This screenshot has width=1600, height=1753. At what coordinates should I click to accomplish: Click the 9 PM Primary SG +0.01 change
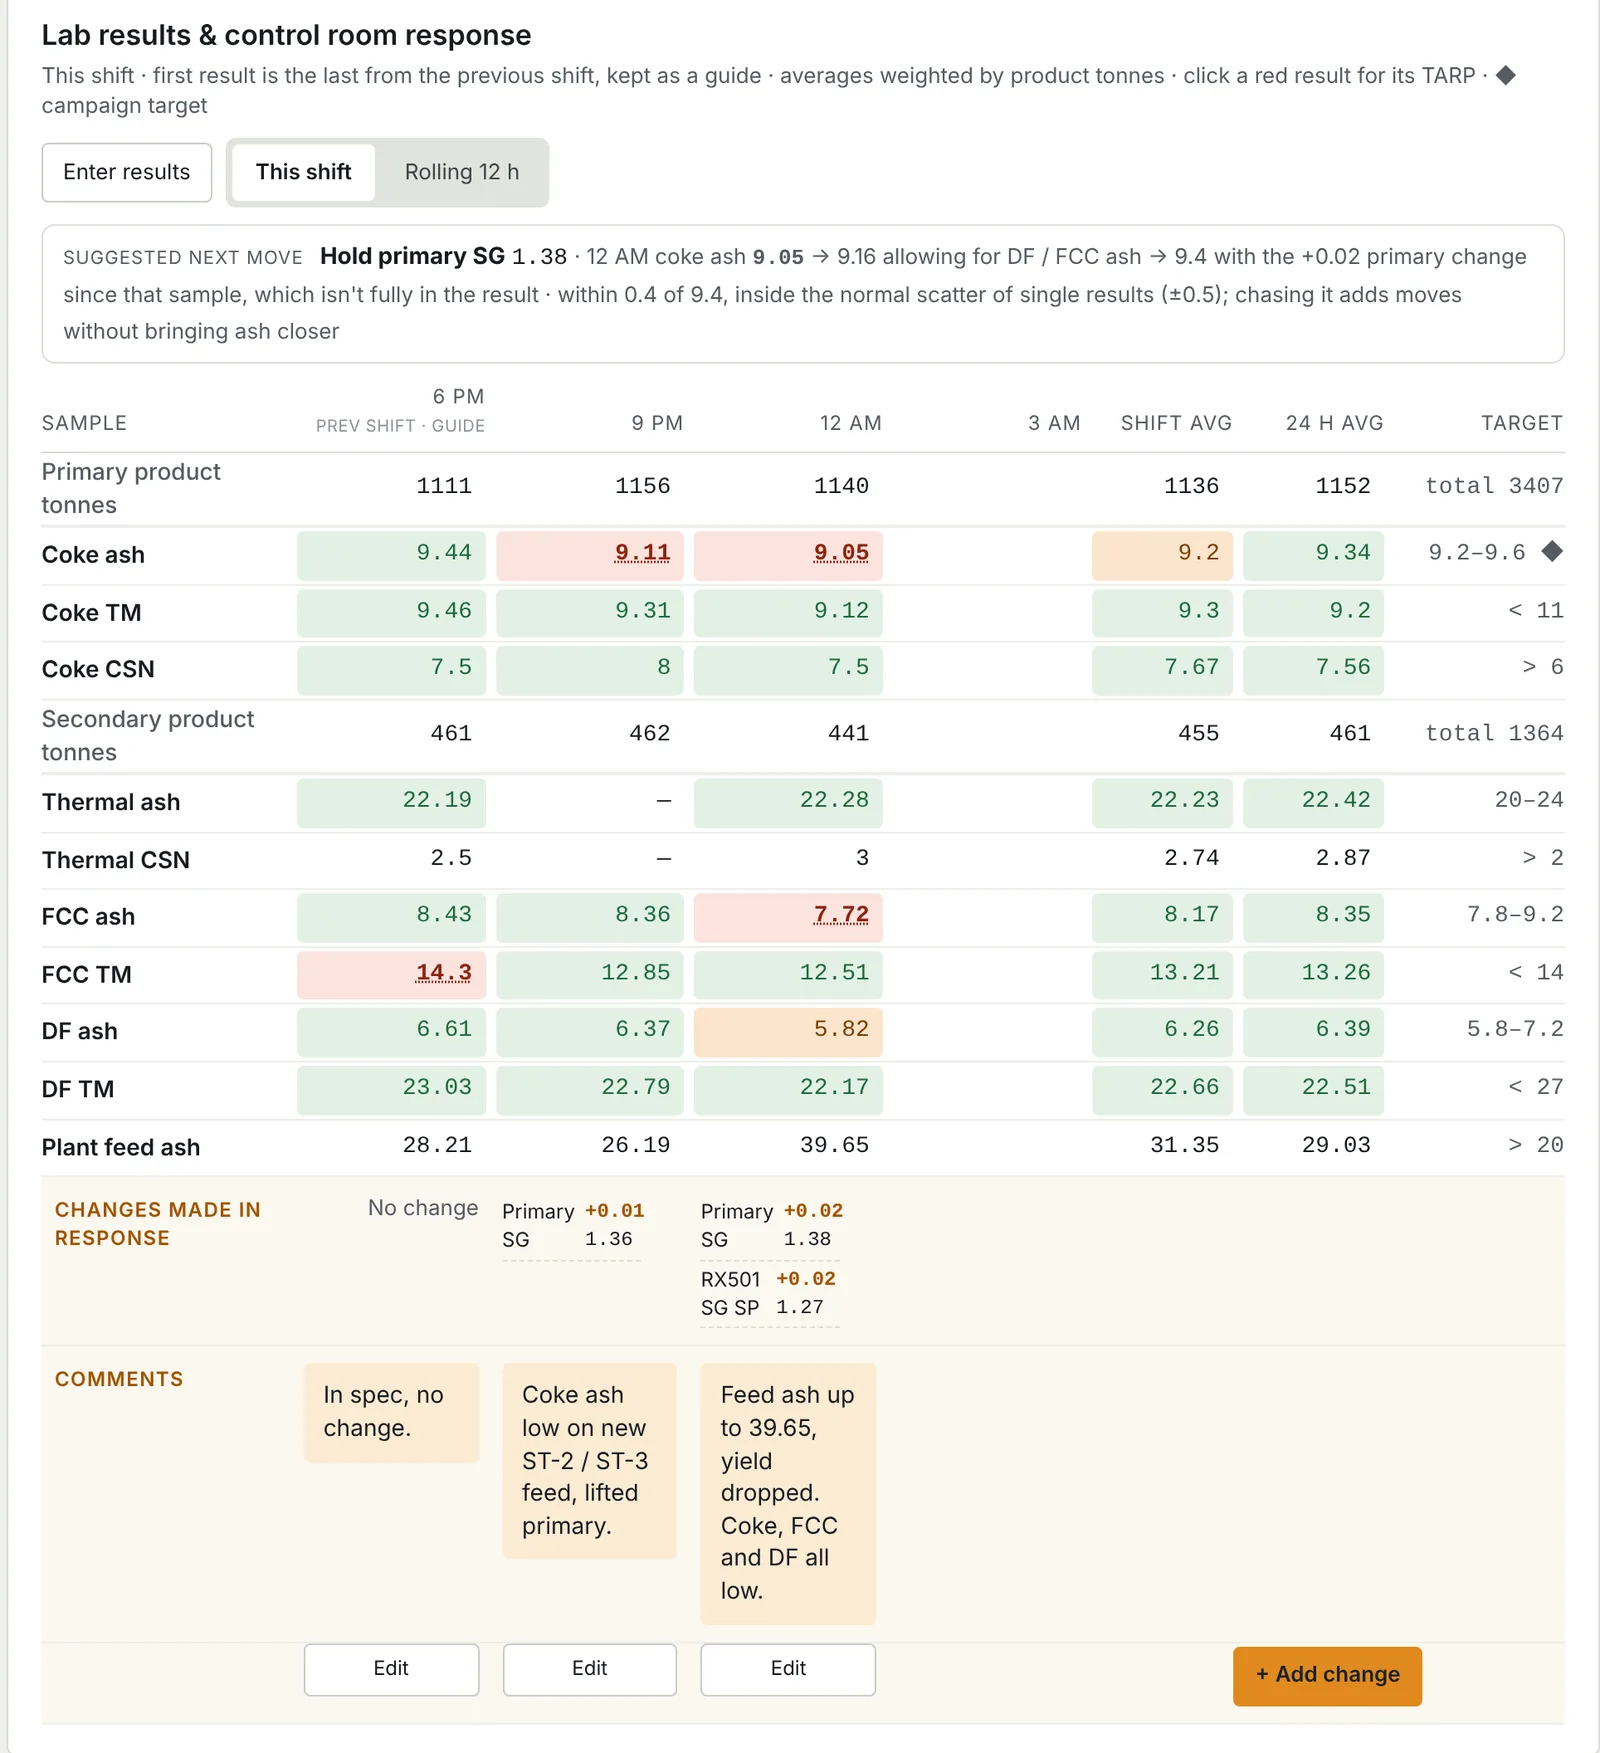[x=572, y=1225]
